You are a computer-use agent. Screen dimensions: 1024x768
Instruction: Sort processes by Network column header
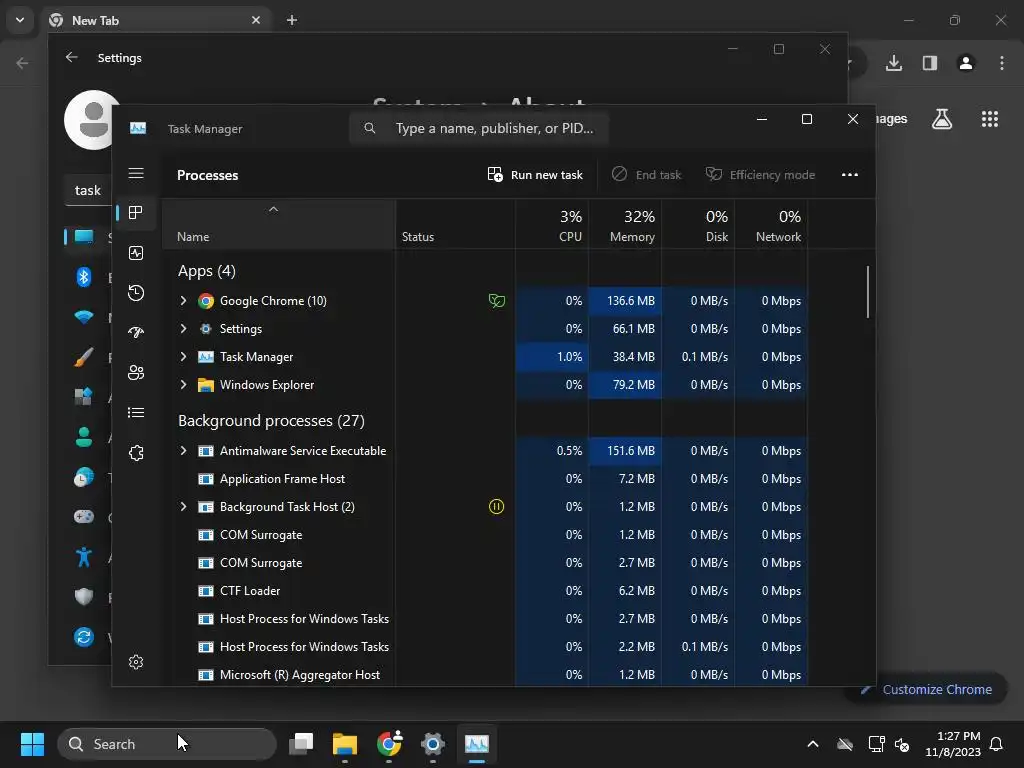click(771, 224)
